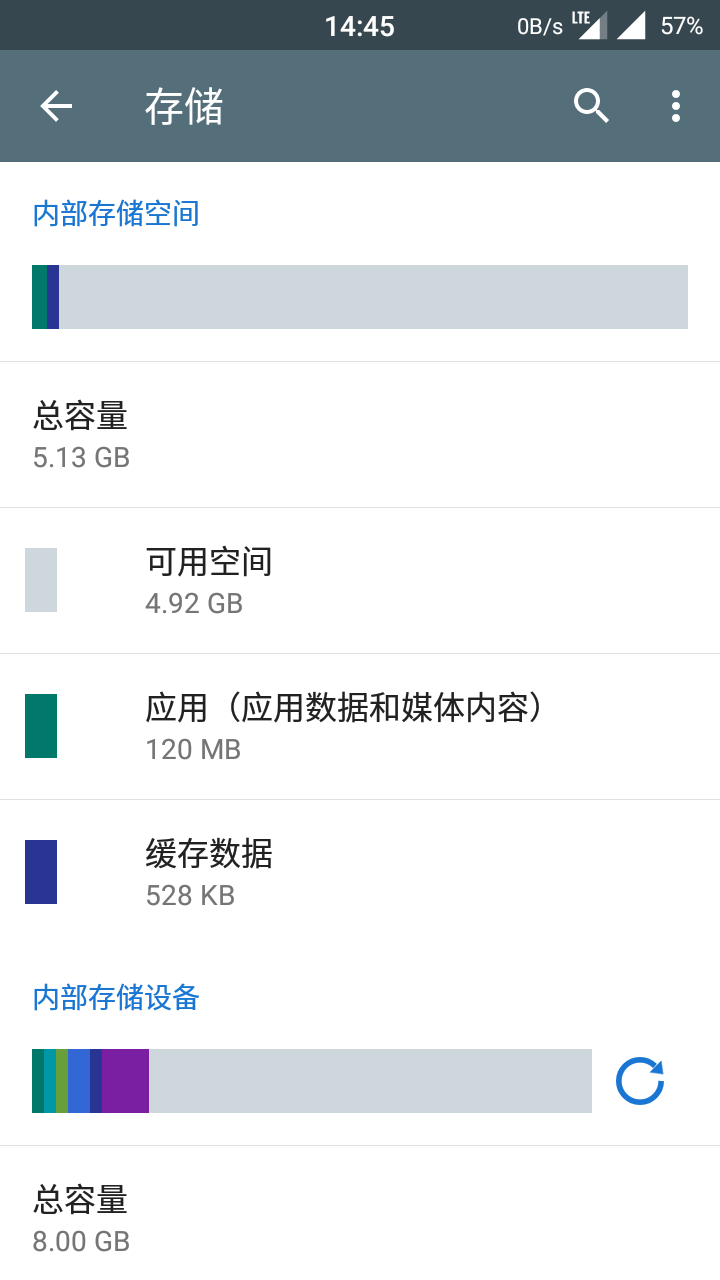
Task: Click the grey 可用空间 color swatch
Action: pos(41,580)
